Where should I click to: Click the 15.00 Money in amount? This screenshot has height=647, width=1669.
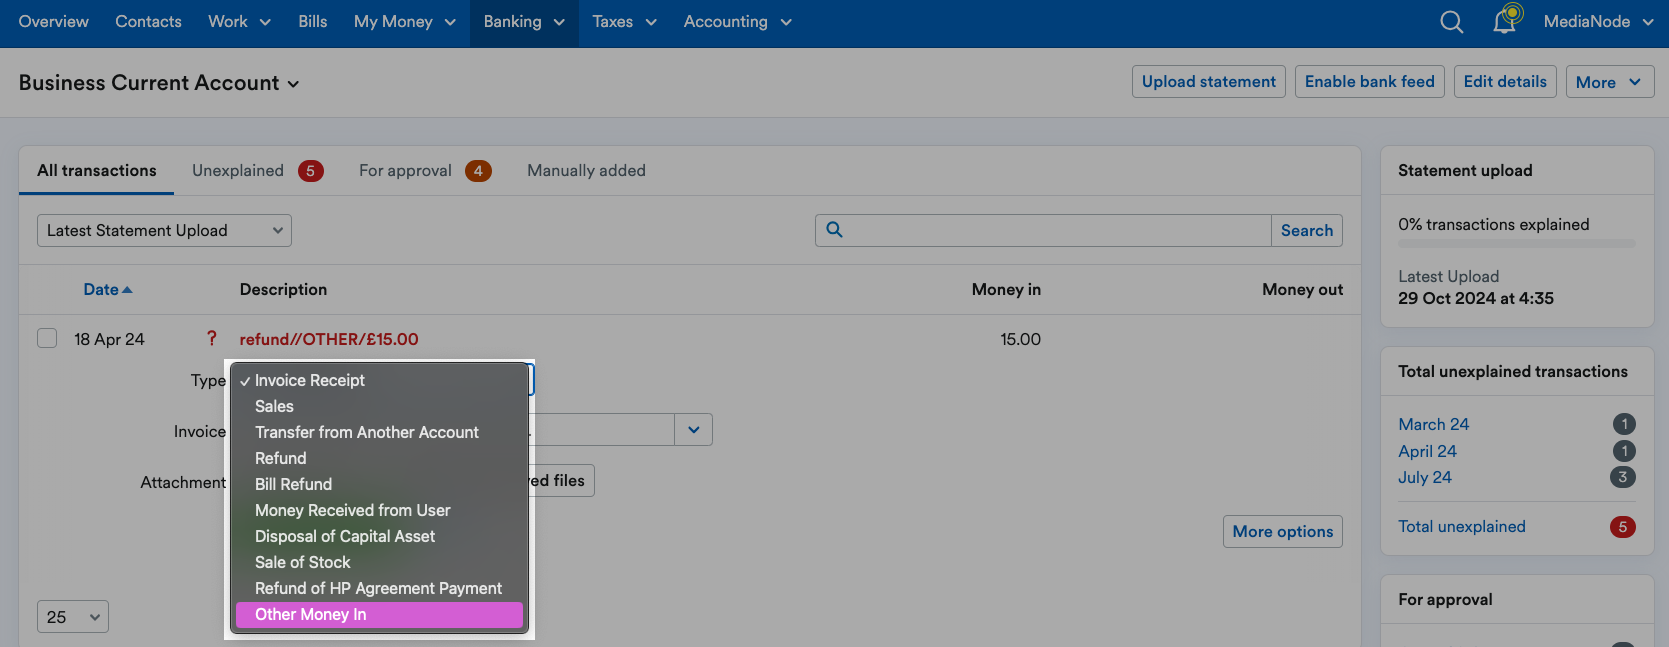1020,339
